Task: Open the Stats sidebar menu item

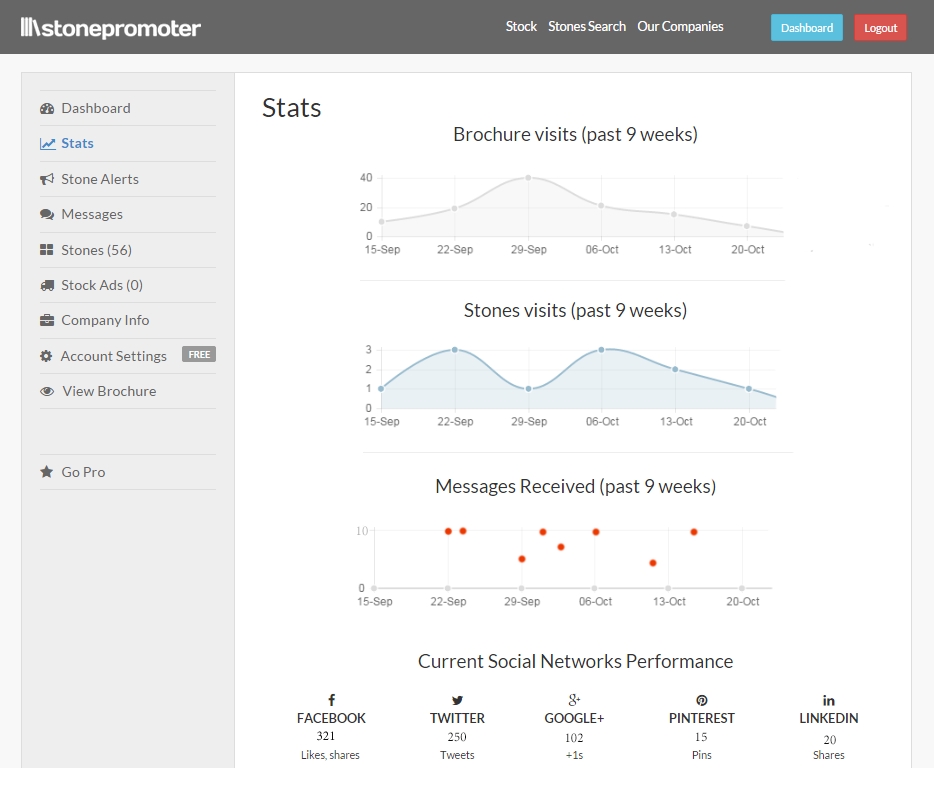Action: click(x=77, y=143)
